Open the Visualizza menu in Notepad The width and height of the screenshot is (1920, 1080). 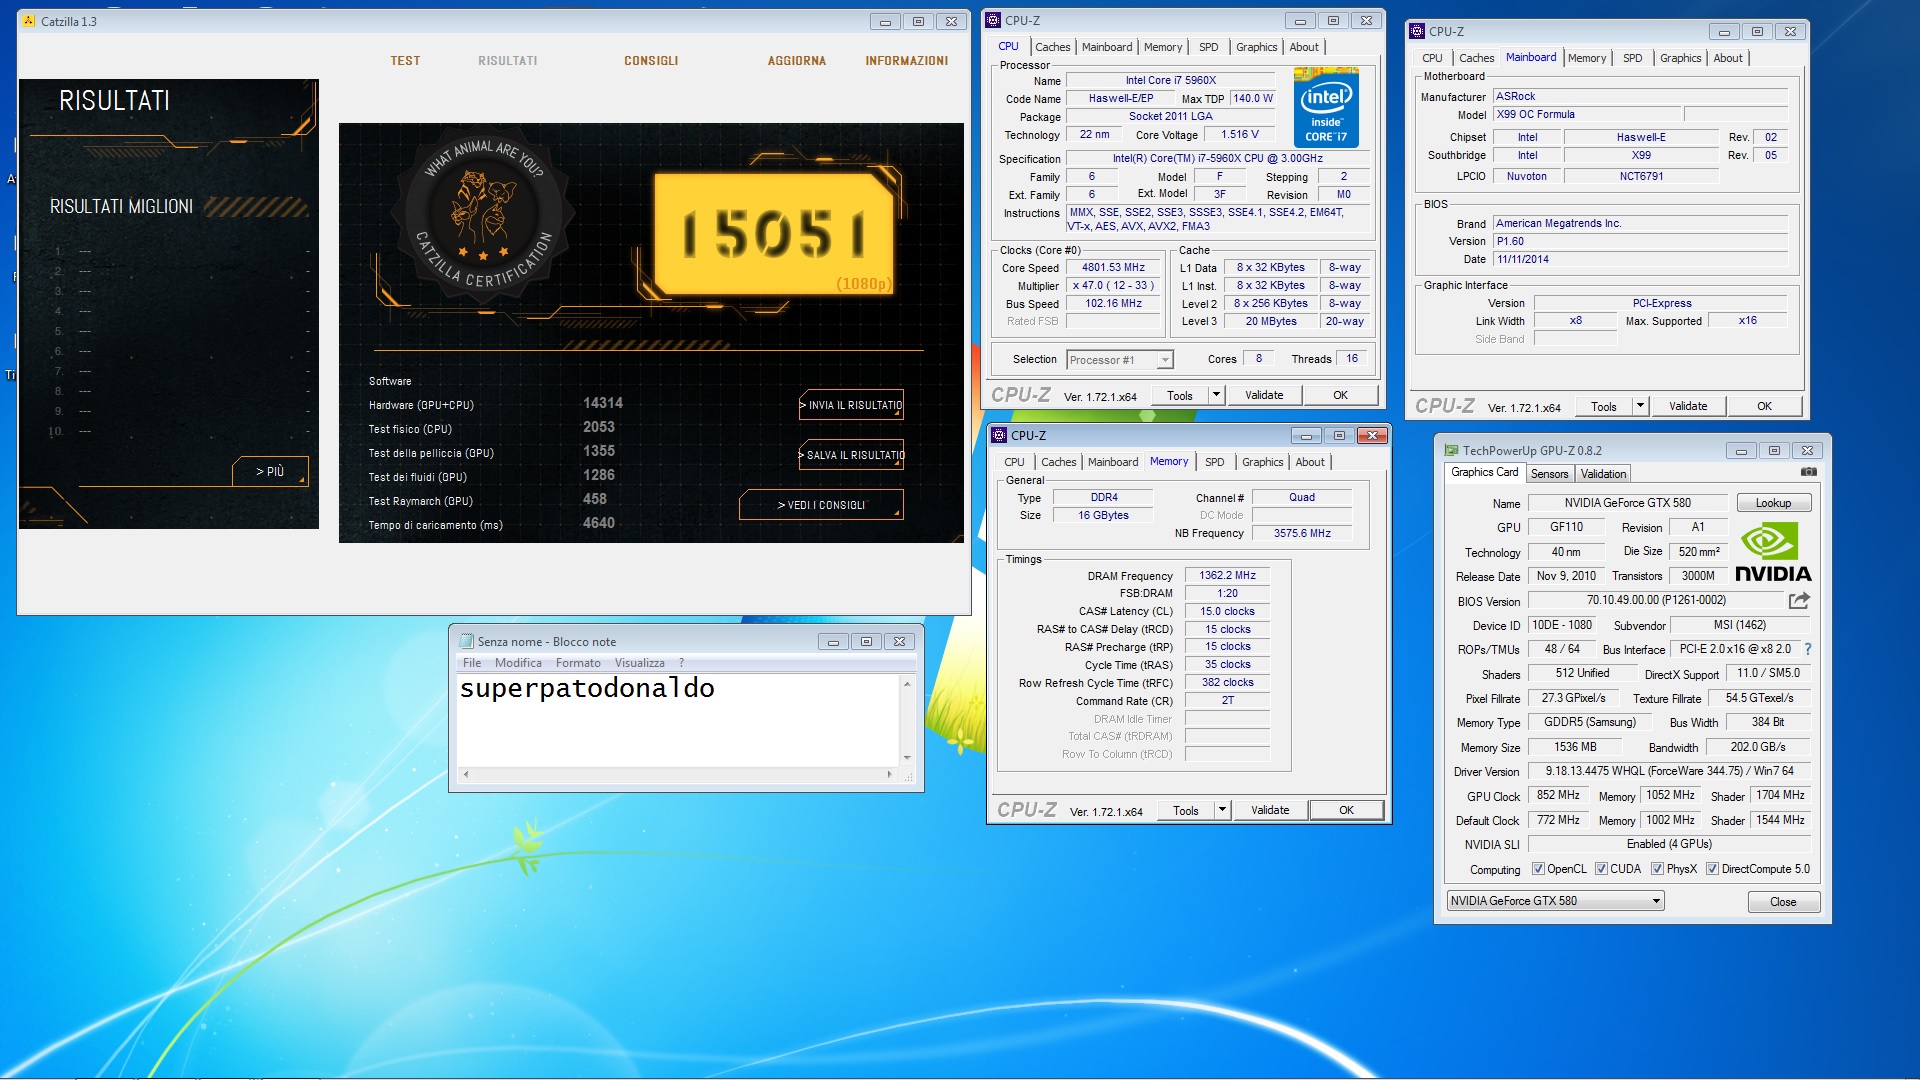pos(640,663)
